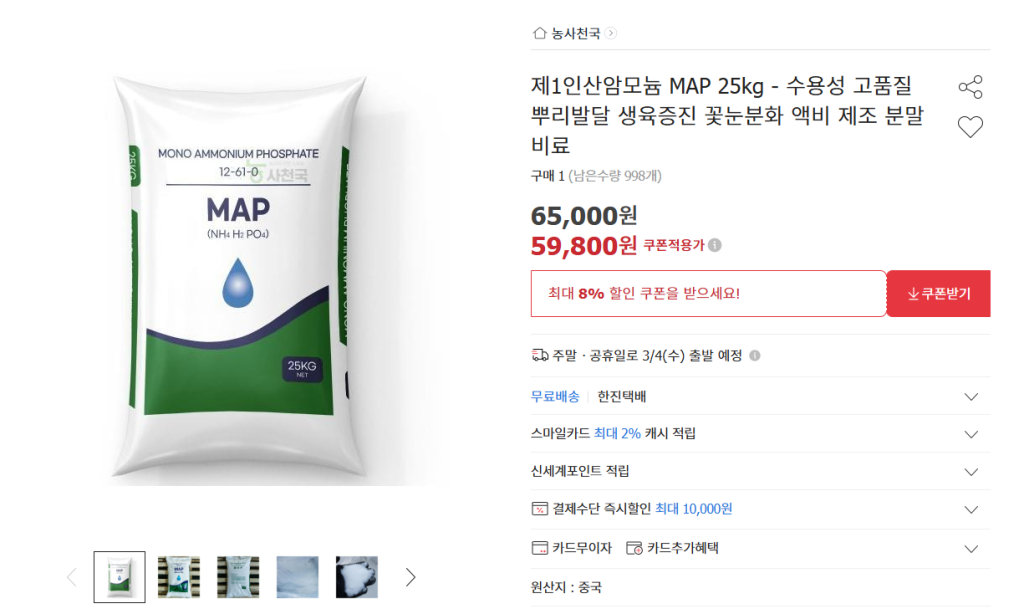This screenshot has height=614, width=1024.
Task: Expand 결제수단 즉시할인 details
Action: point(970,509)
